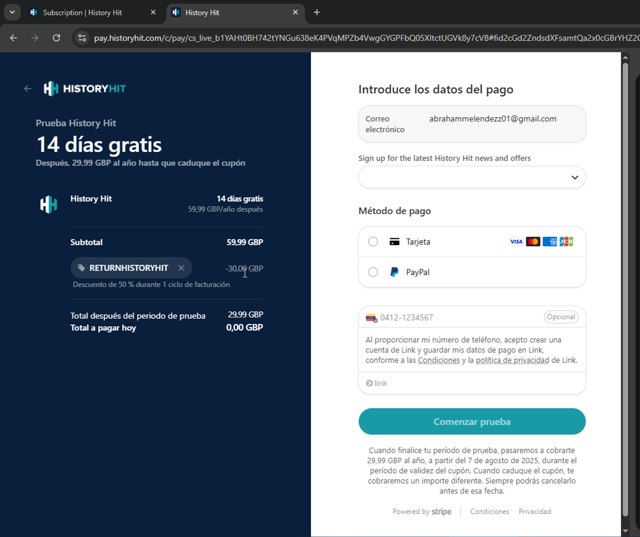
Task: Open the footer Privacidad link
Action: pyautogui.click(x=535, y=512)
